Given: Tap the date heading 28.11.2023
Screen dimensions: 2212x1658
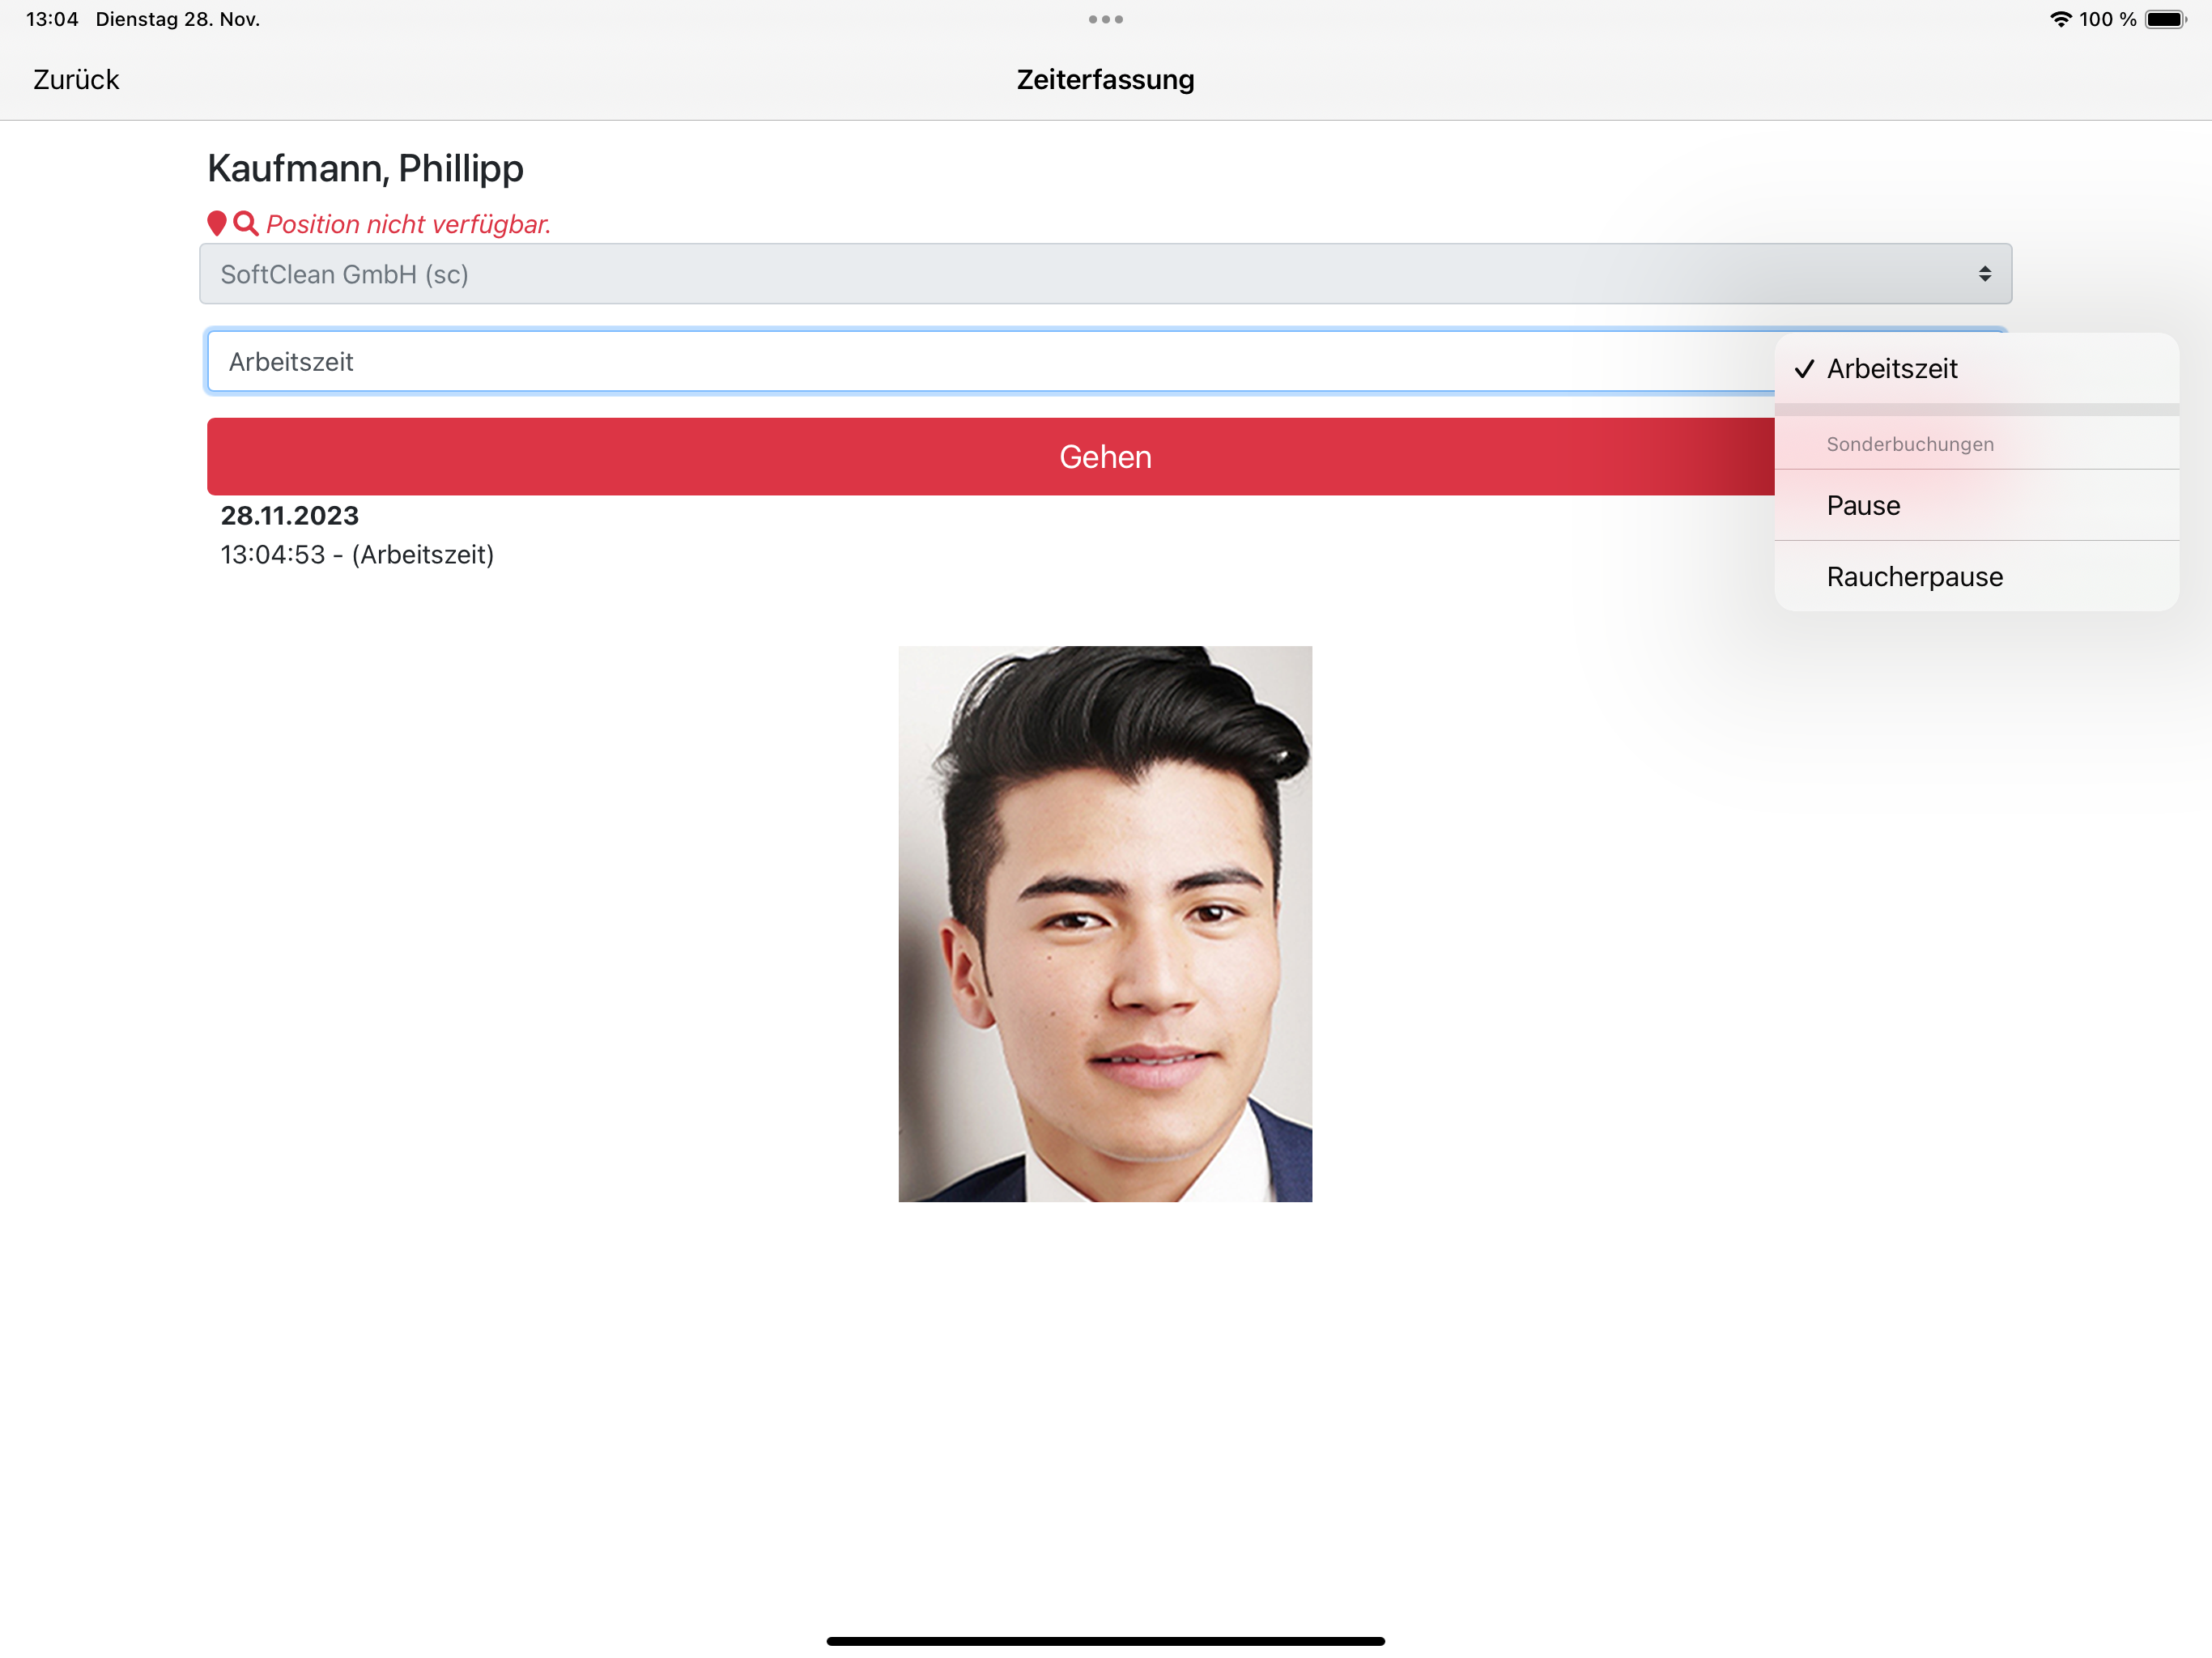Looking at the screenshot, I should click(x=289, y=516).
